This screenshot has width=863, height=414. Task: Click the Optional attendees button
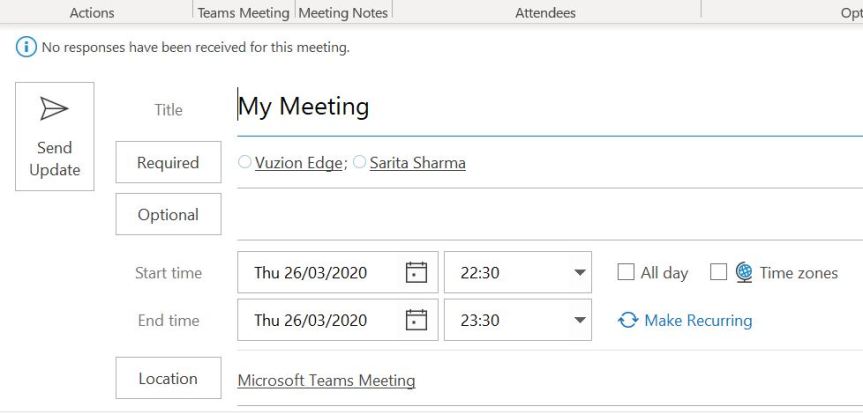168,215
